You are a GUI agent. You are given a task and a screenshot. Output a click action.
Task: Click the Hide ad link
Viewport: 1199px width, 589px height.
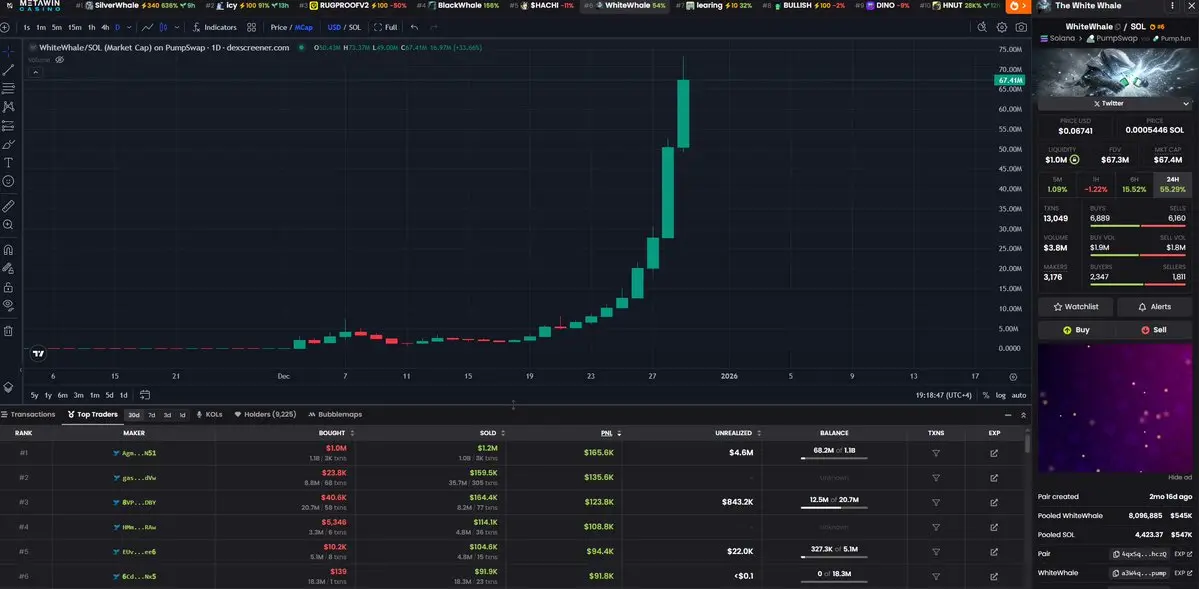tap(1180, 477)
